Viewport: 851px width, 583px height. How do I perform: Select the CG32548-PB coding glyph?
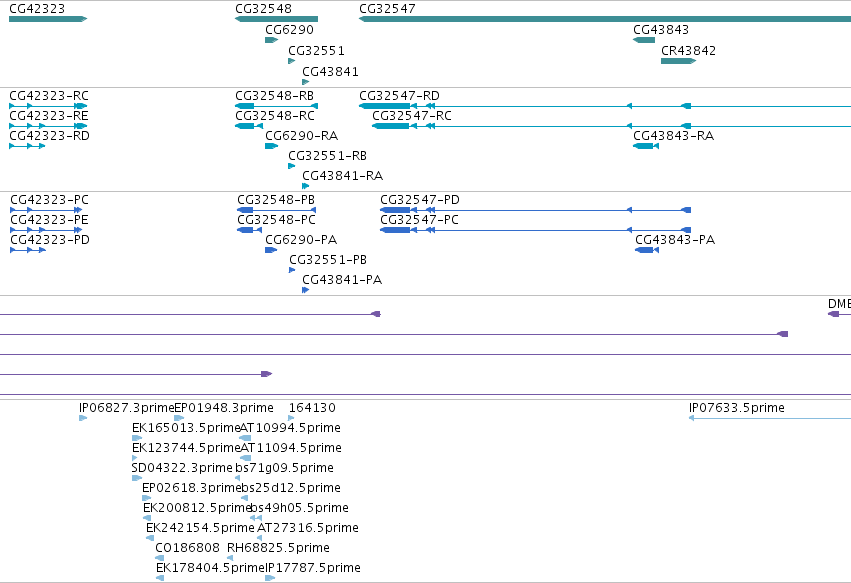pos(277,210)
